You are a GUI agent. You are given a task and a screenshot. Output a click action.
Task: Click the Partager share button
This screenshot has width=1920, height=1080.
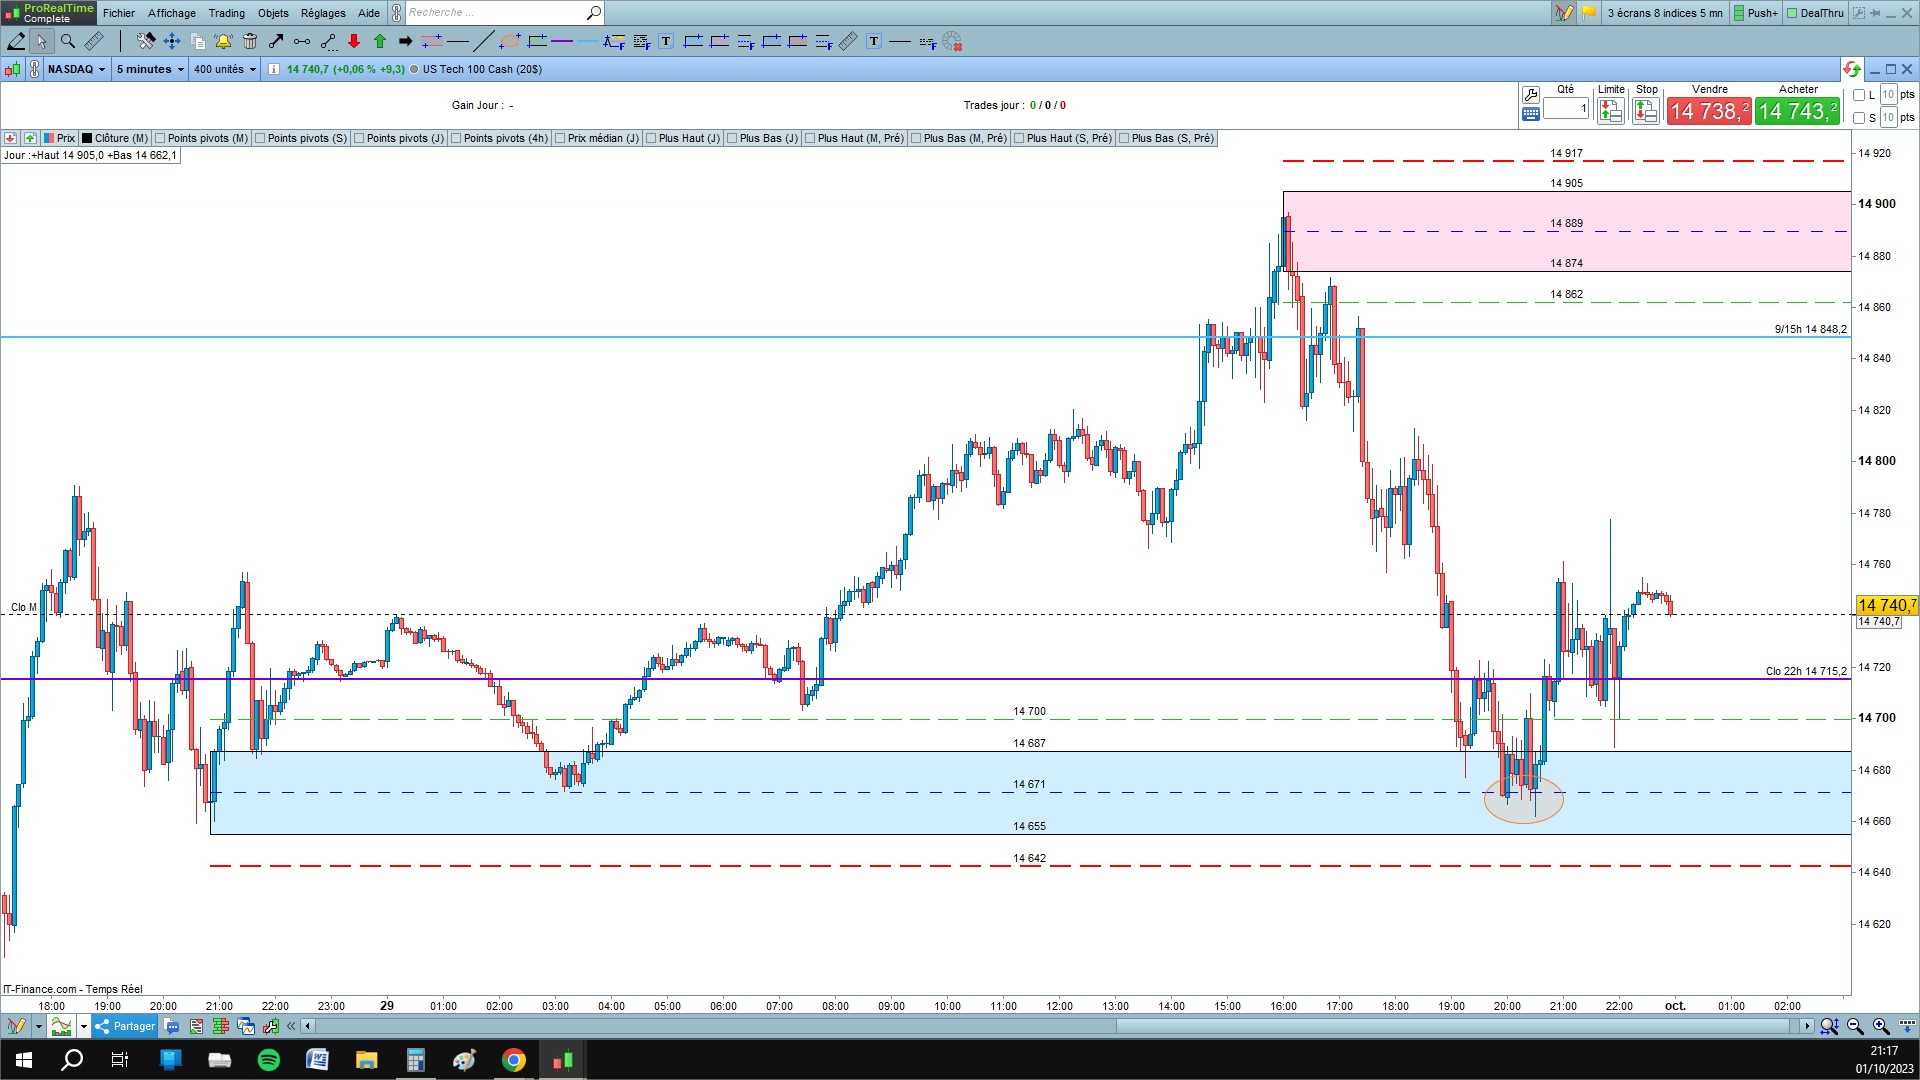tap(126, 1026)
